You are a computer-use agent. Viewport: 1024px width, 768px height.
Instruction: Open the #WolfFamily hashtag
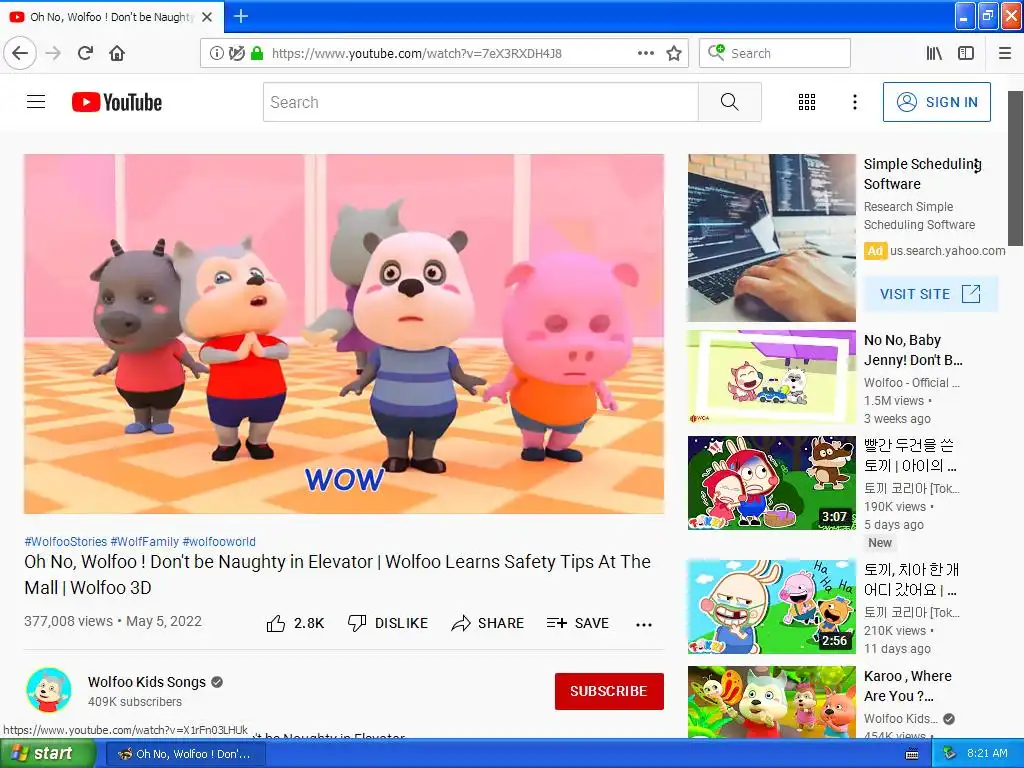point(144,541)
